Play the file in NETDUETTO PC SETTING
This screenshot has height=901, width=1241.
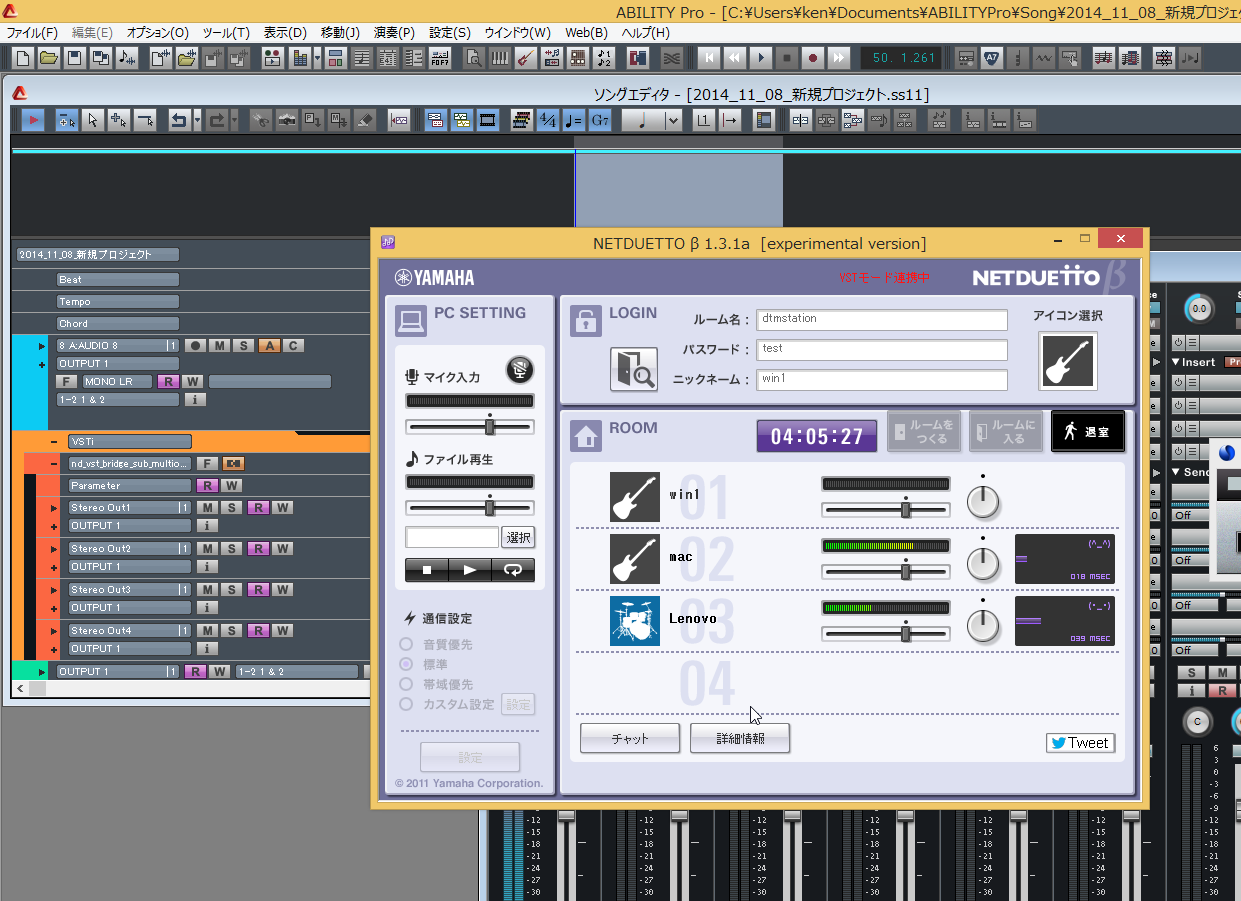[470, 570]
